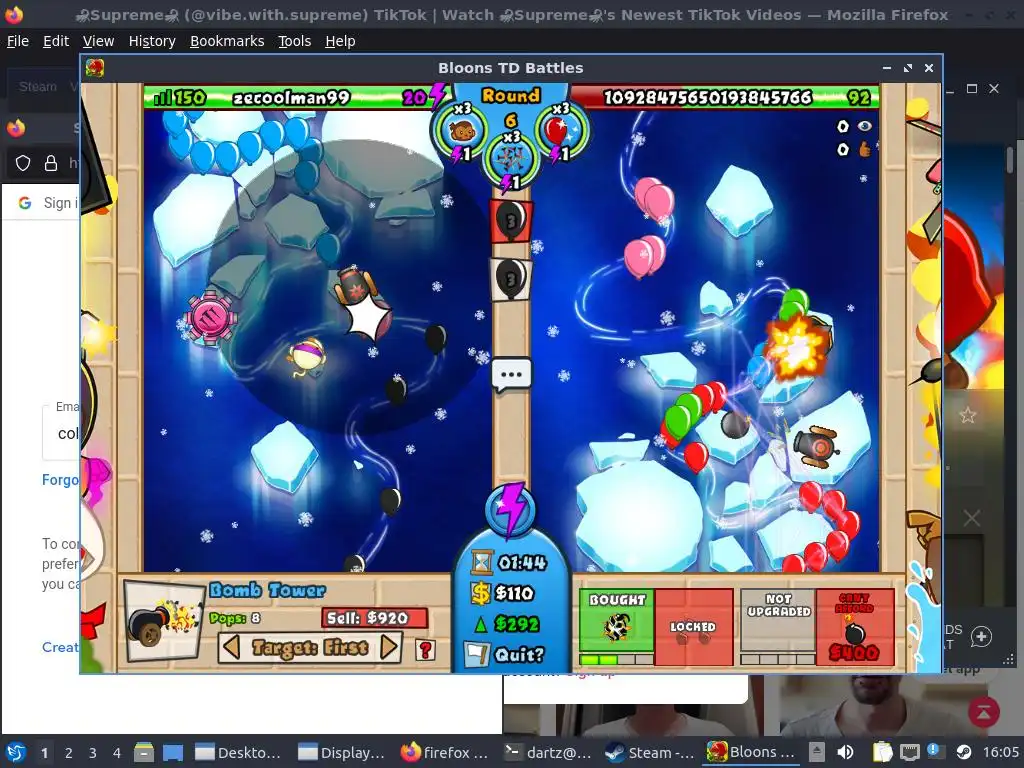Click the application menu icon in taskbar
The height and width of the screenshot is (768, 1024).
click(15, 752)
